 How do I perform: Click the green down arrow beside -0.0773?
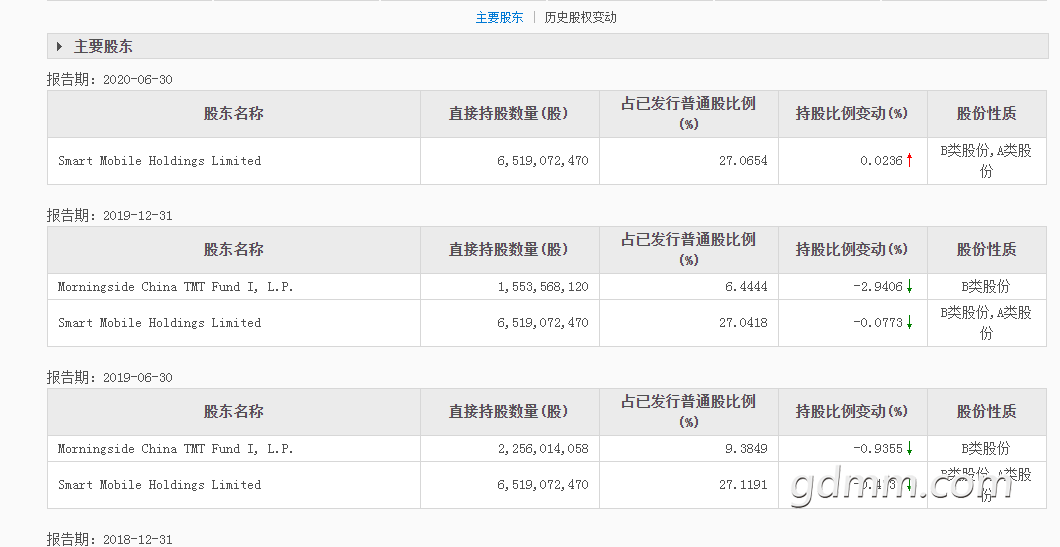point(909,323)
